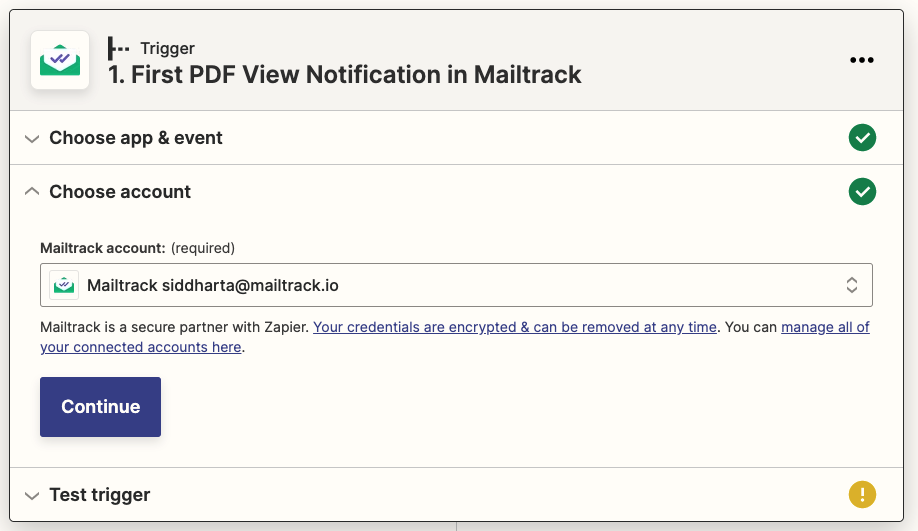Viewport: 918px width, 531px height.
Task: Follow the manage all connected accounts link
Action: (x=825, y=327)
